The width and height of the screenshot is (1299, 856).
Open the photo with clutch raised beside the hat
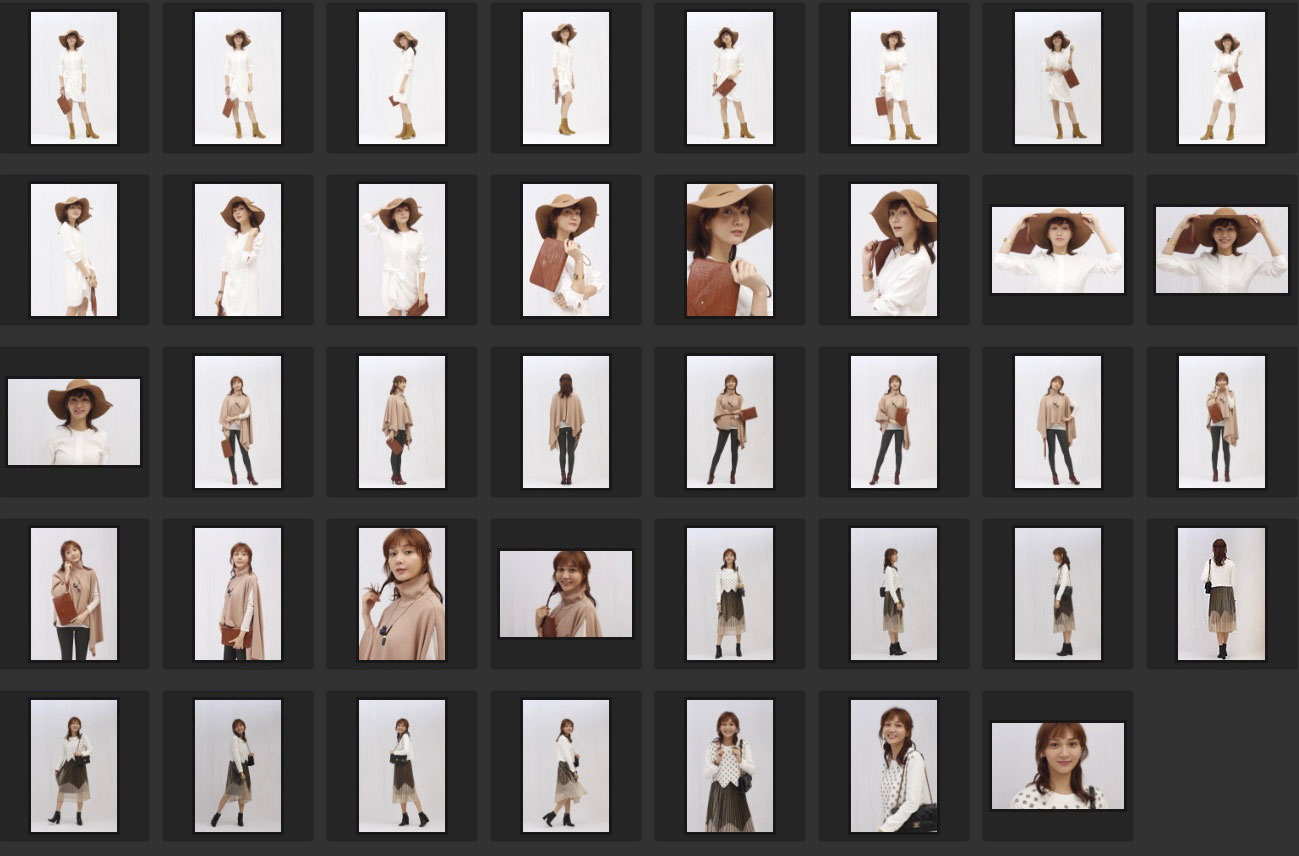(565, 250)
